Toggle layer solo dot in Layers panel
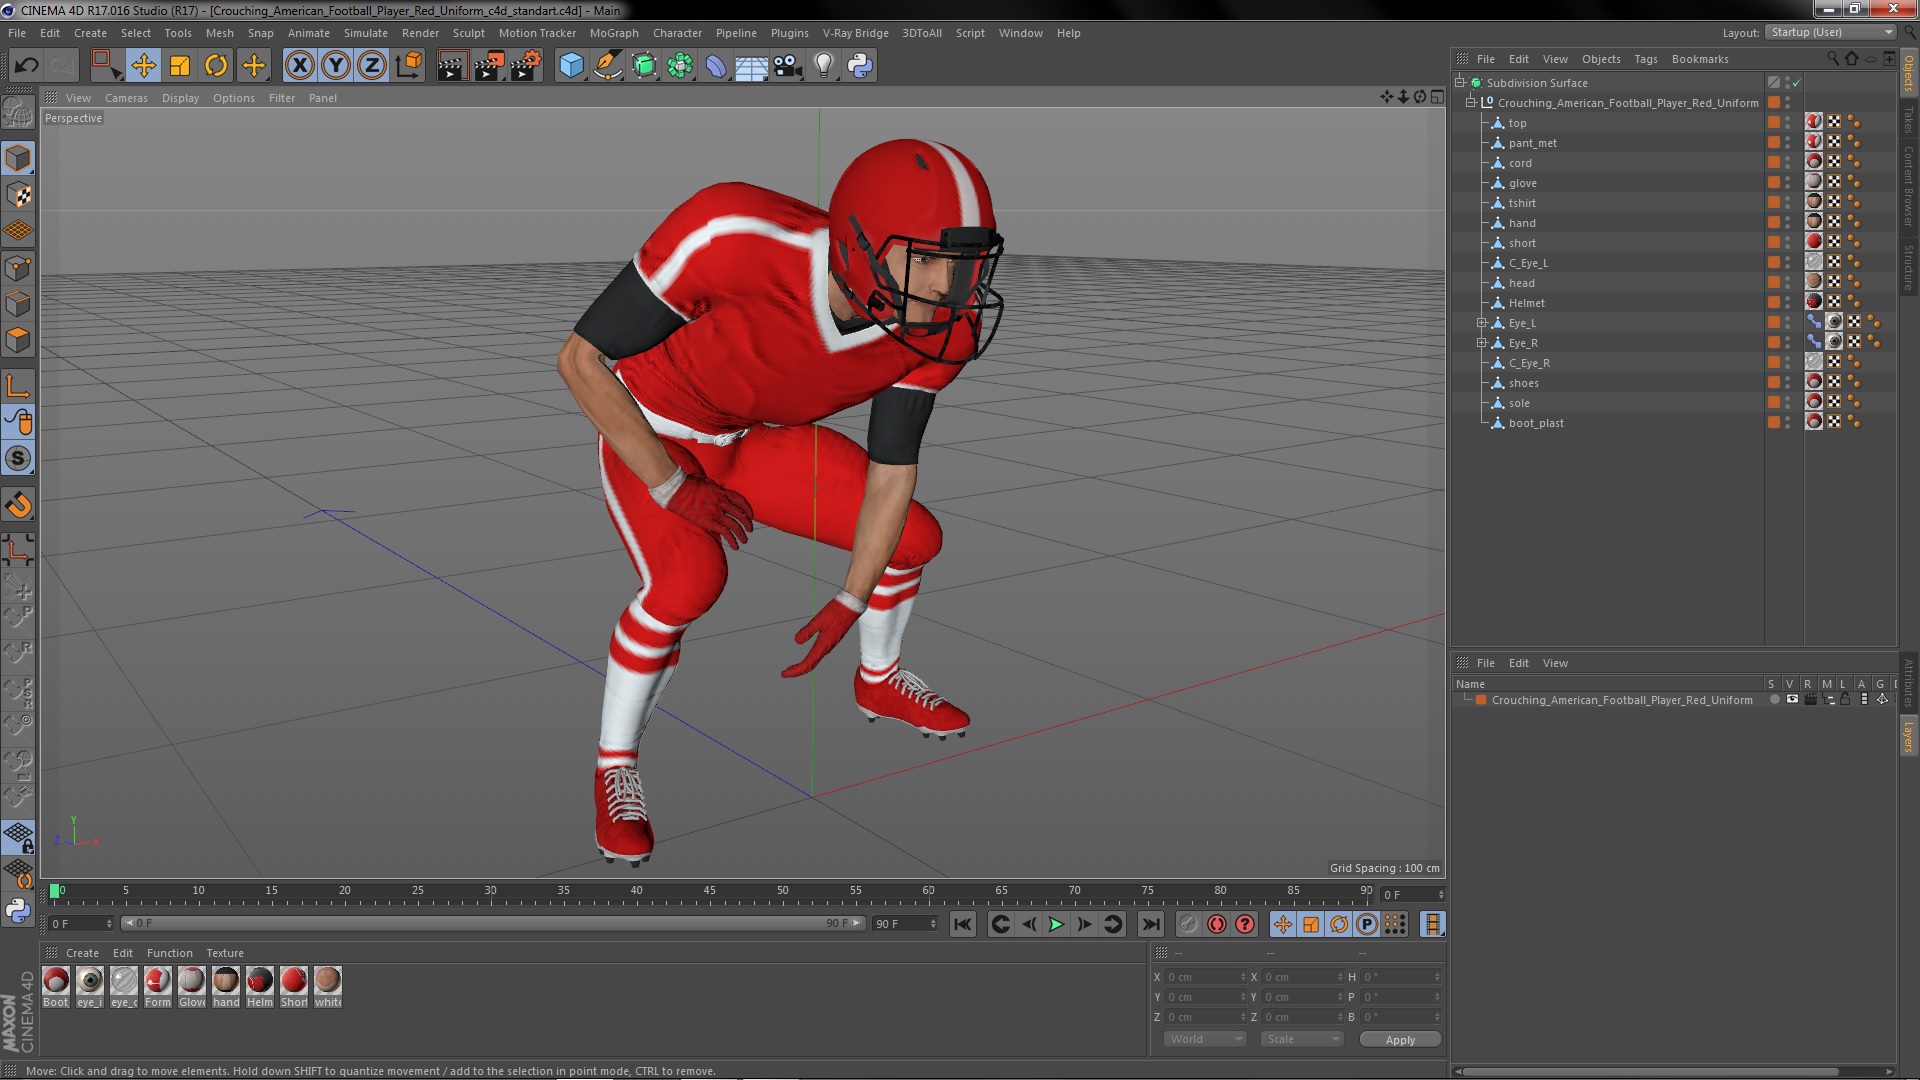The height and width of the screenshot is (1080, 1920). (x=1774, y=700)
